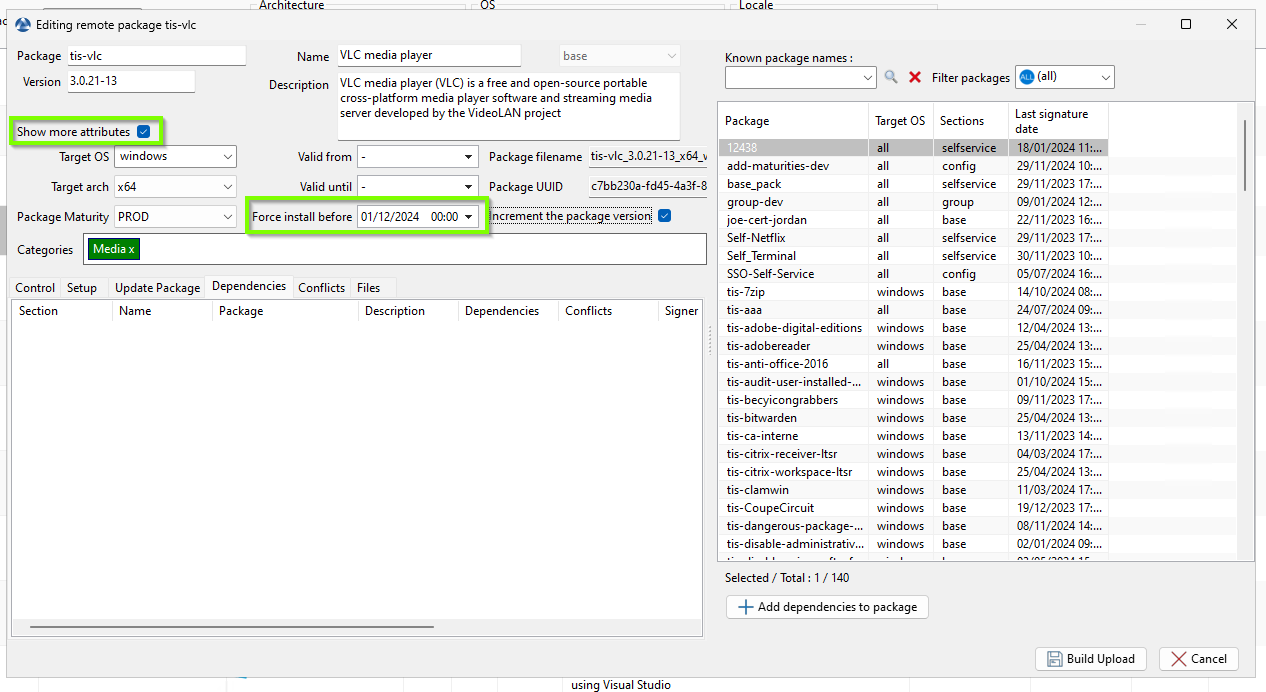Switch to the Control tab
This screenshot has width=1266, height=692.
tap(35, 288)
